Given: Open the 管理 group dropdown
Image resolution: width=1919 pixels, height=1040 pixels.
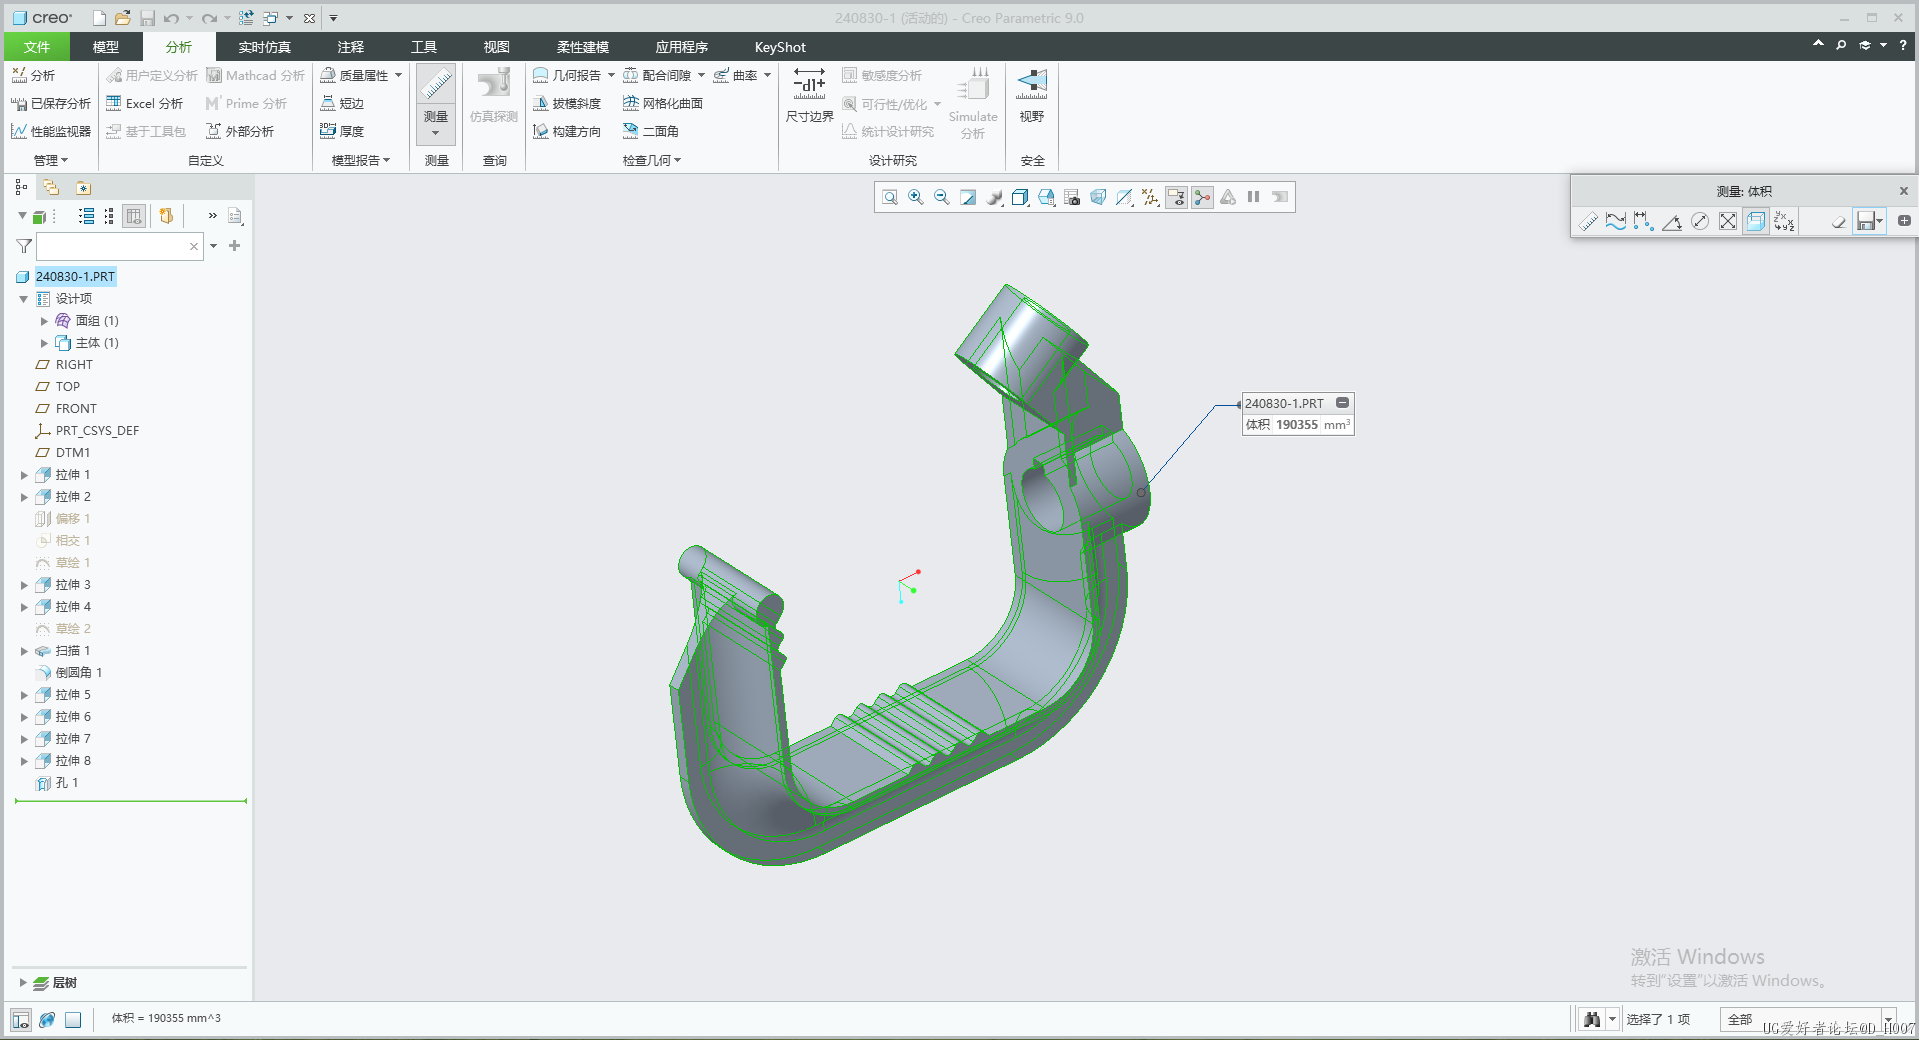Looking at the screenshot, I should tap(51, 160).
